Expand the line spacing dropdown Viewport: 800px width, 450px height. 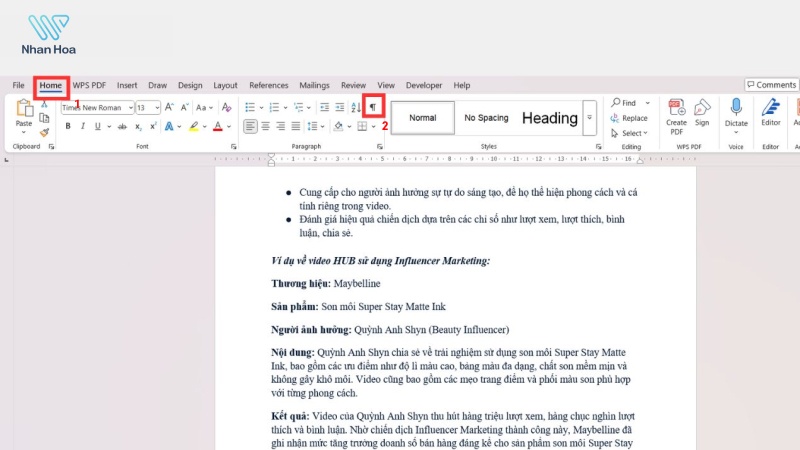323,127
